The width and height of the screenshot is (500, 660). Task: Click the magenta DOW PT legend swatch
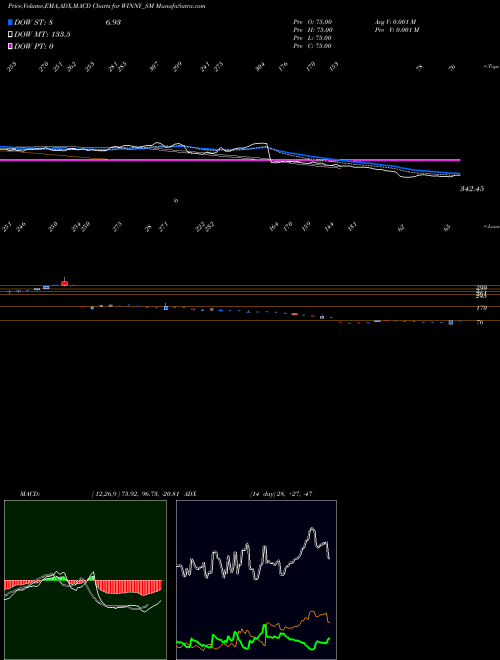(x=10, y=46)
